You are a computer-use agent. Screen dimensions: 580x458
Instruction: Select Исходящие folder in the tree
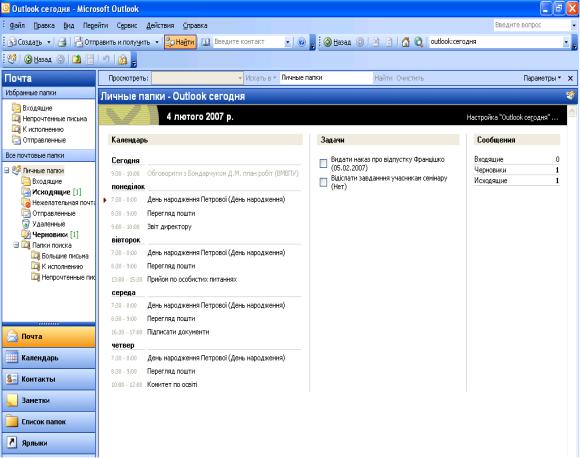pyautogui.click(x=51, y=192)
